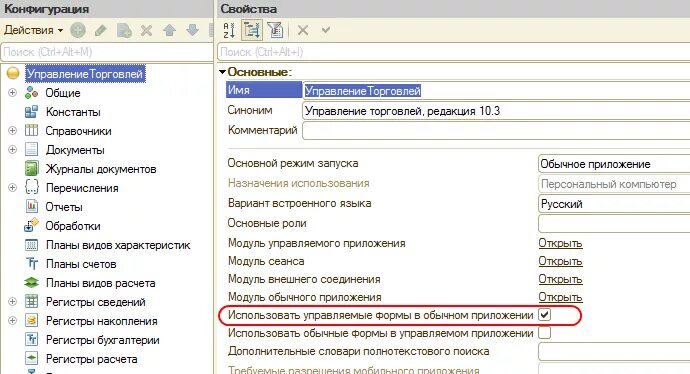The height and width of the screenshot is (374, 690).
Task: Select Константы in the tree
Action: tap(73, 112)
